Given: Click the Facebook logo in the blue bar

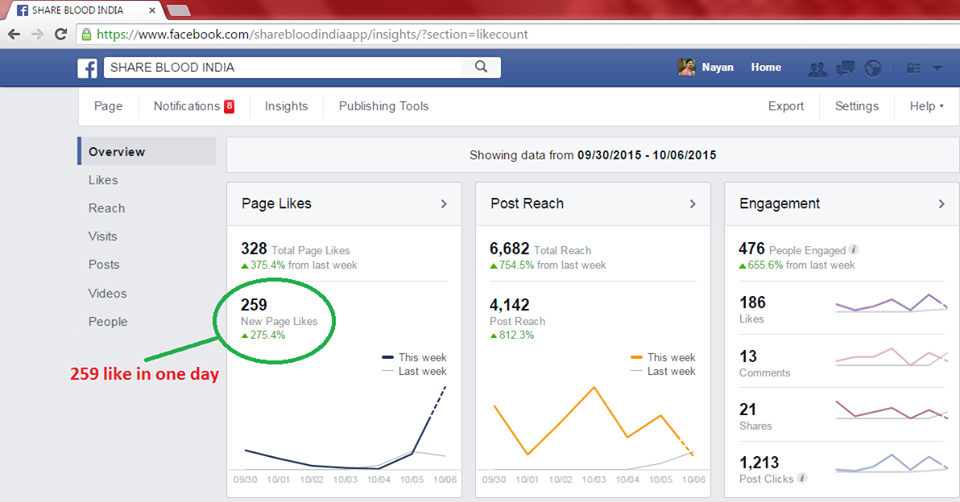Looking at the screenshot, I should pyautogui.click(x=87, y=68).
